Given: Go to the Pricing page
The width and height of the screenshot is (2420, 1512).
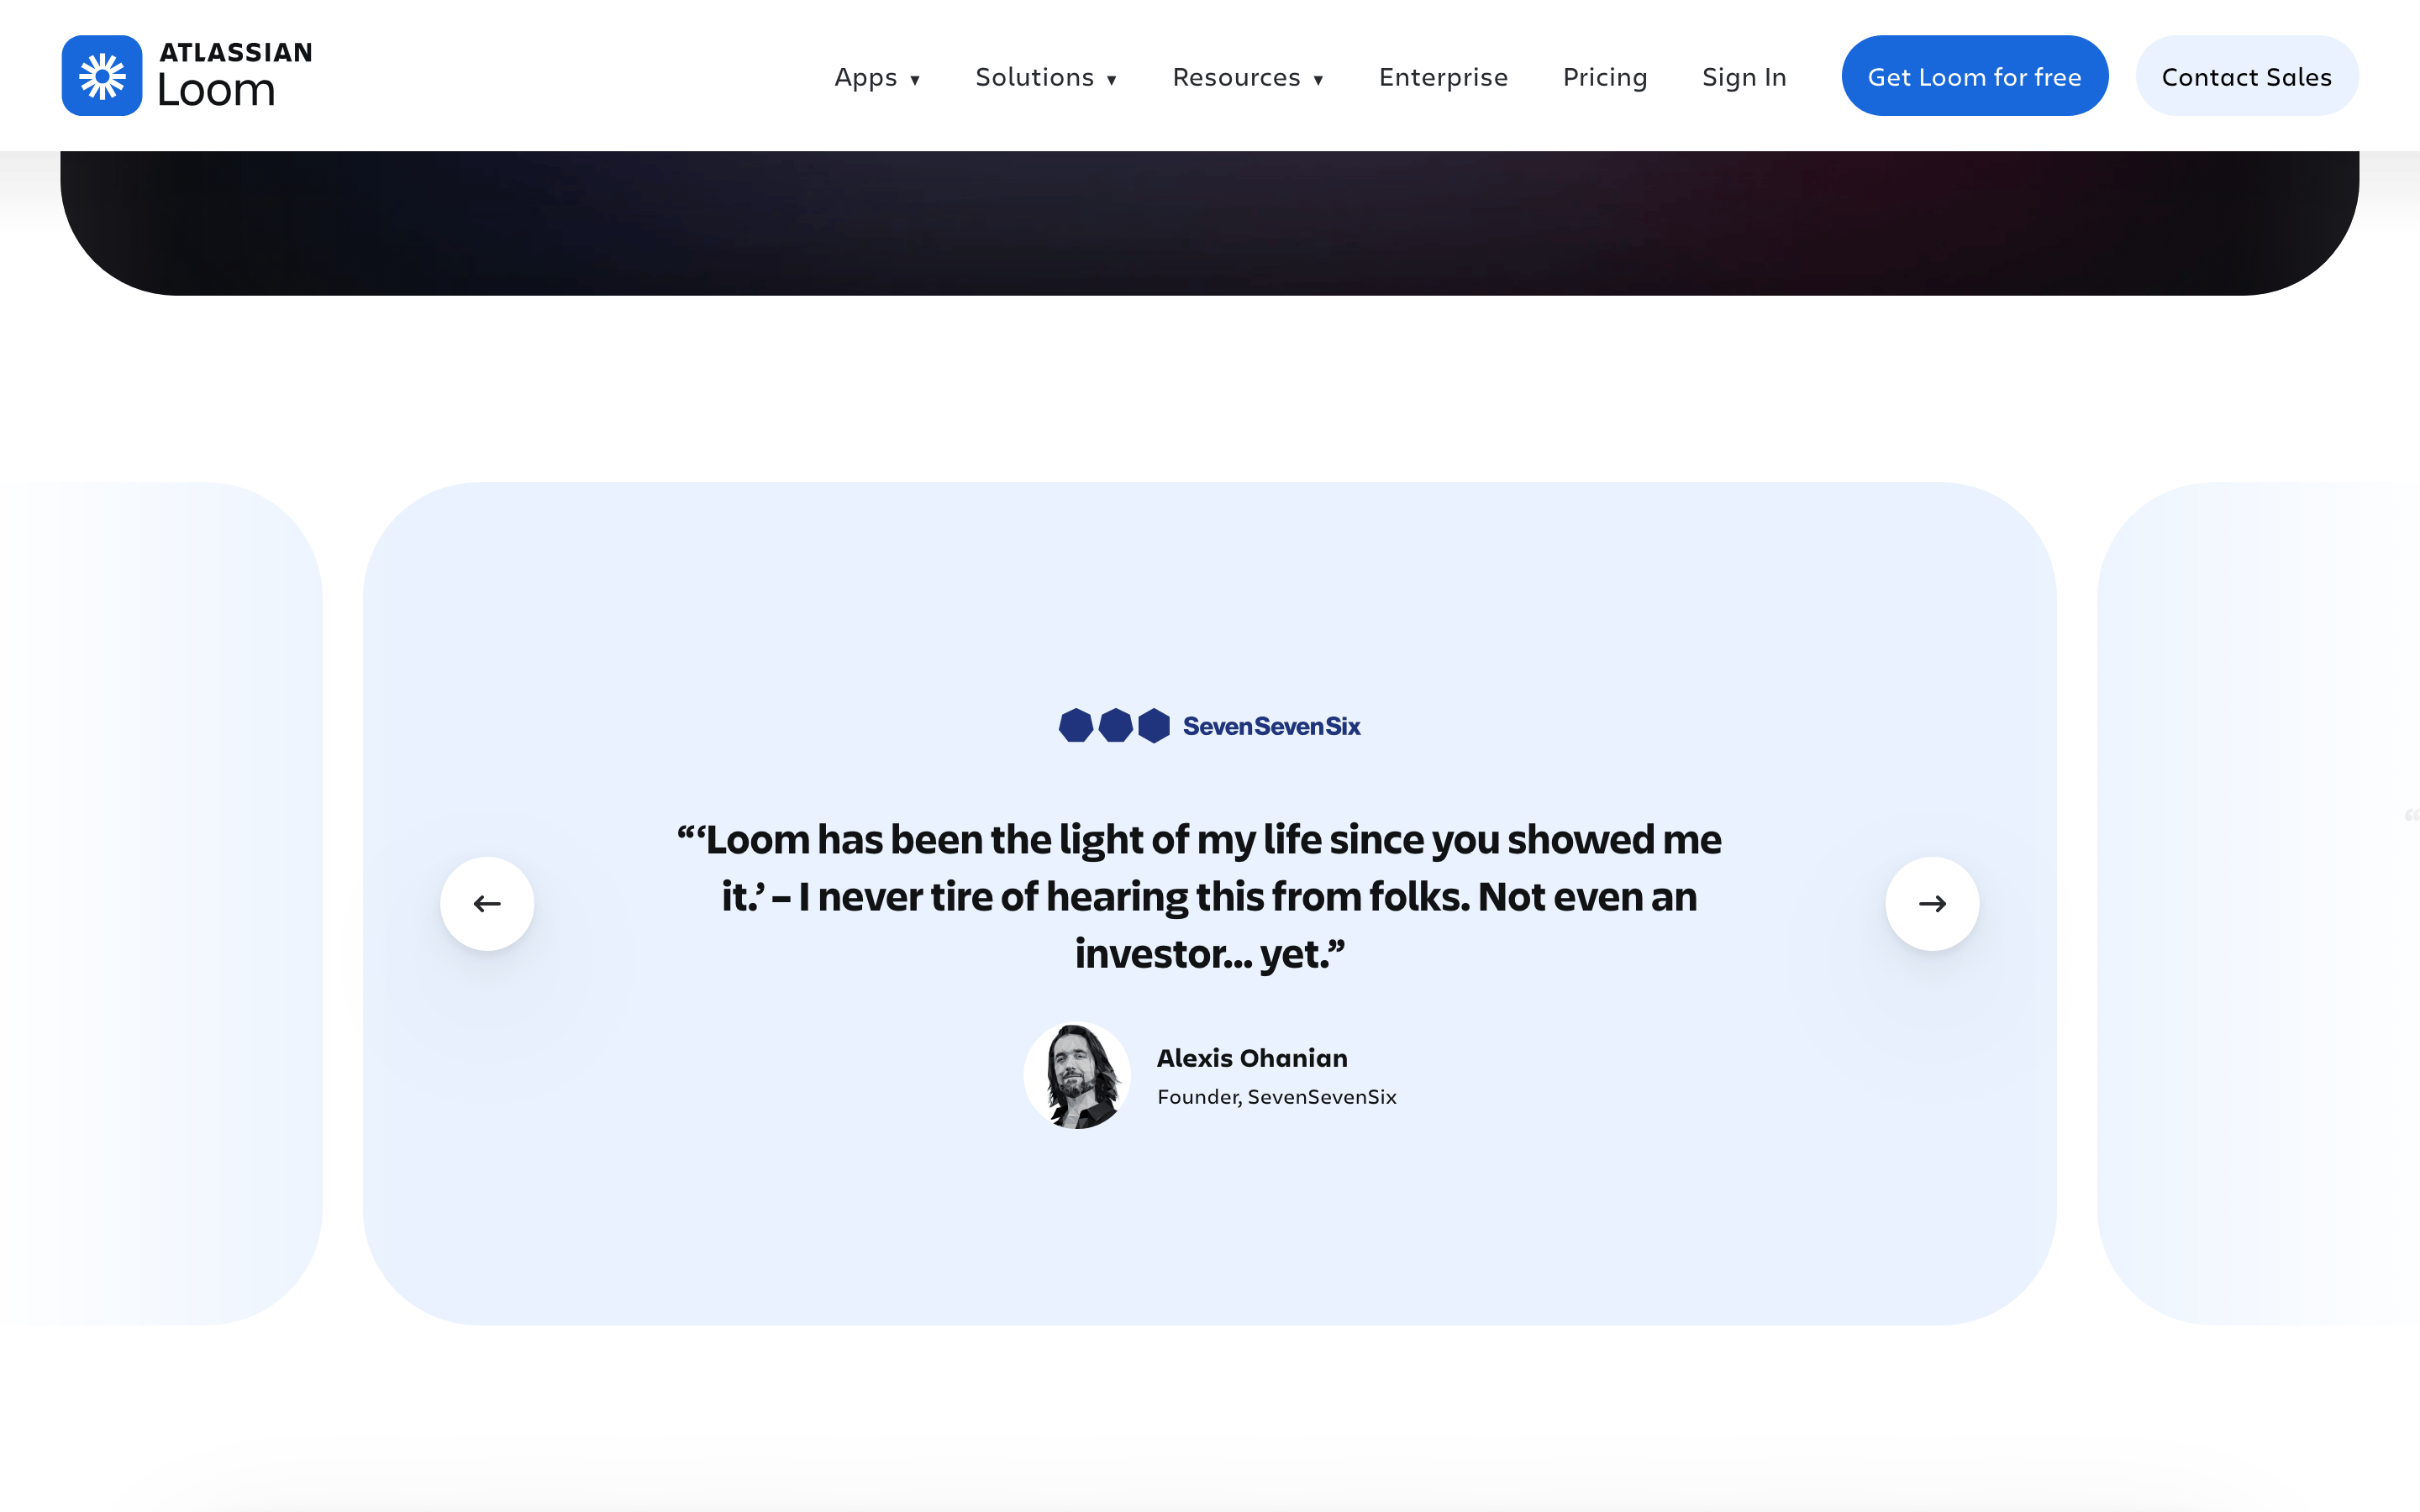Looking at the screenshot, I should pos(1605,77).
